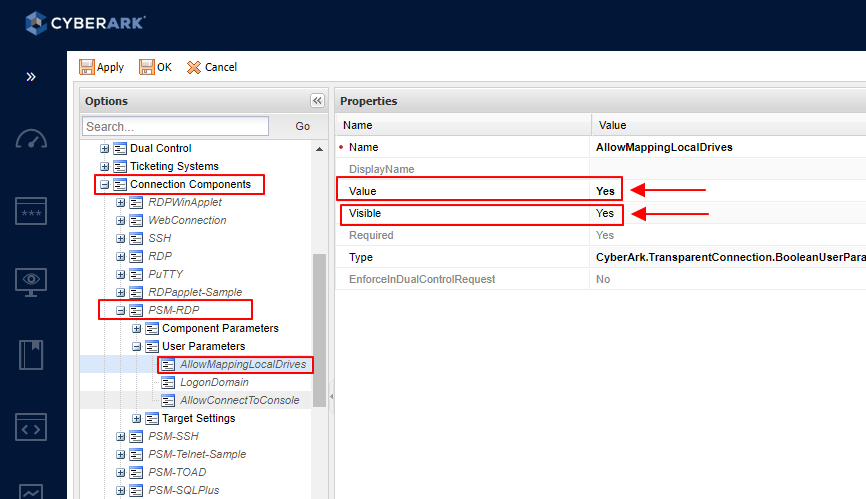Expand the RDPapplet-Sample node

point(120,292)
